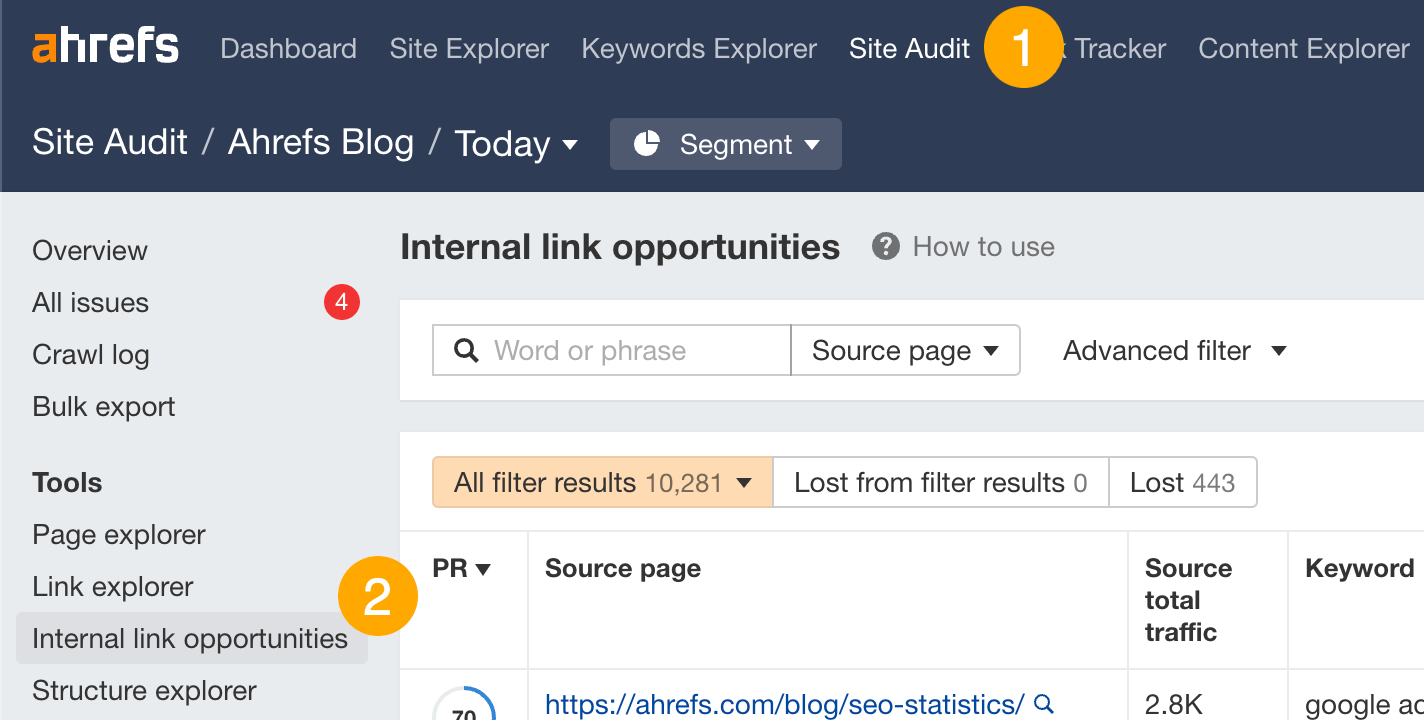Open the Ahrefs Blog breadcrumb

pyautogui.click(x=321, y=142)
